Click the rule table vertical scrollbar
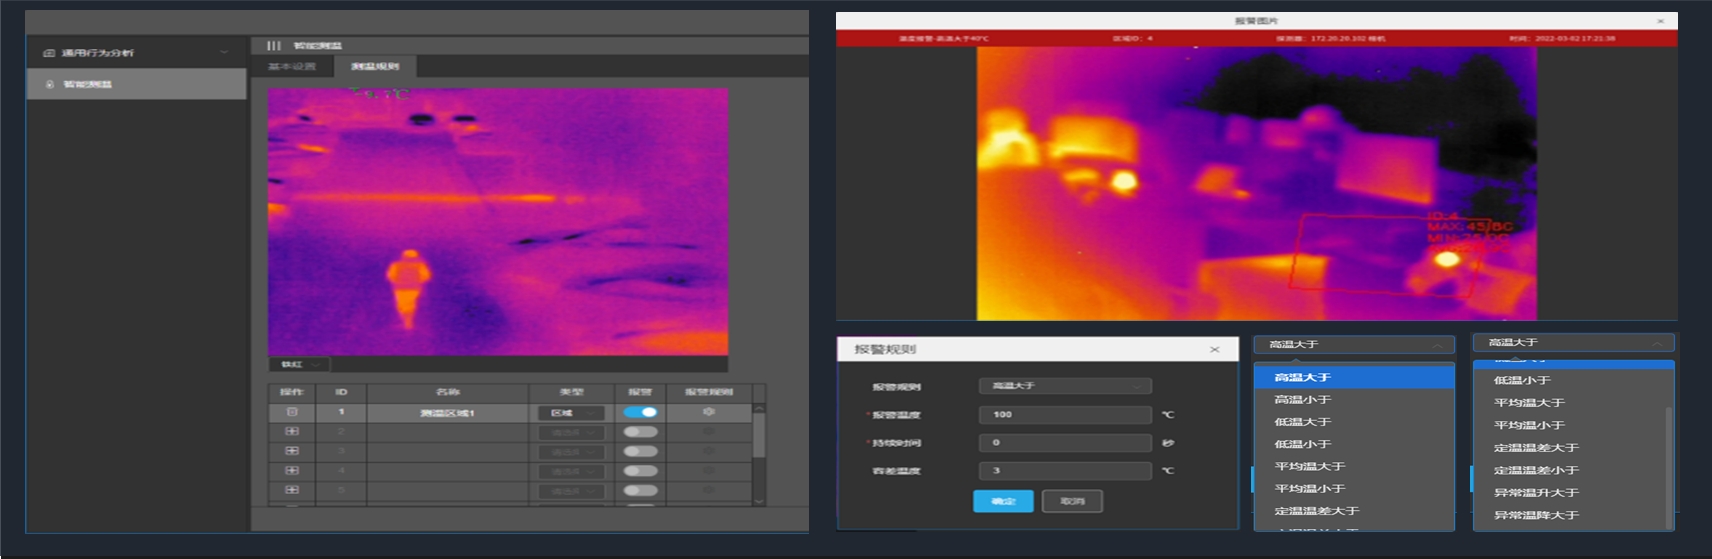Image resolution: width=1712 pixels, height=559 pixels. pyautogui.click(x=758, y=435)
